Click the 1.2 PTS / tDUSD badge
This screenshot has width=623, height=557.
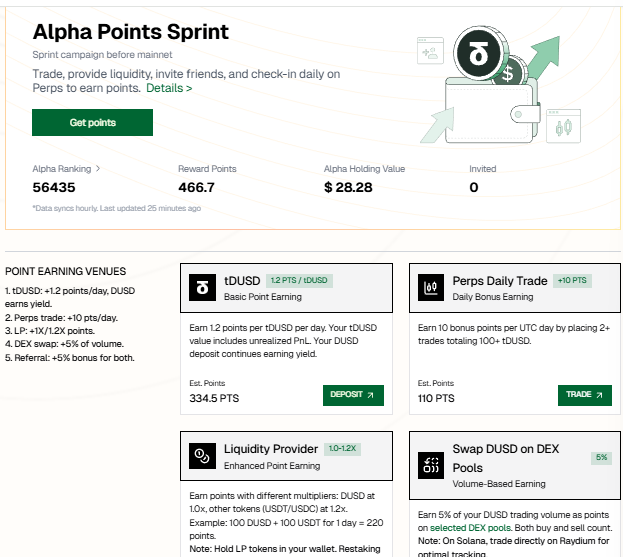tap(299, 280)
